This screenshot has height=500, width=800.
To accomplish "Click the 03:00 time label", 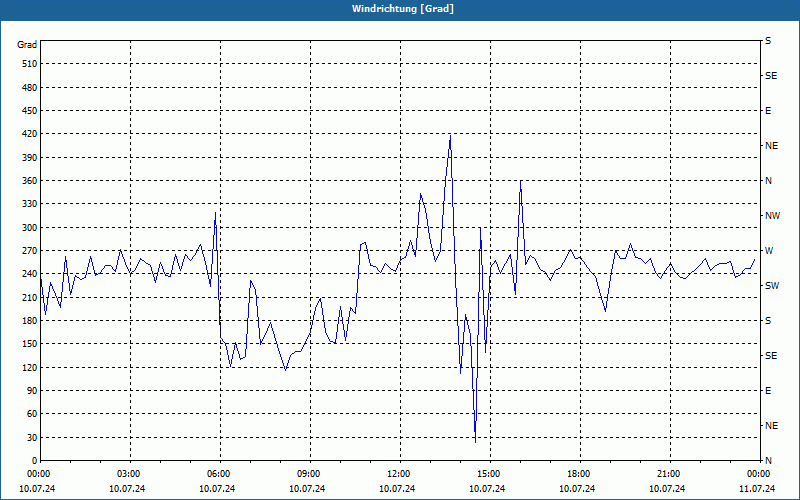I will click(x=128, y=474).
